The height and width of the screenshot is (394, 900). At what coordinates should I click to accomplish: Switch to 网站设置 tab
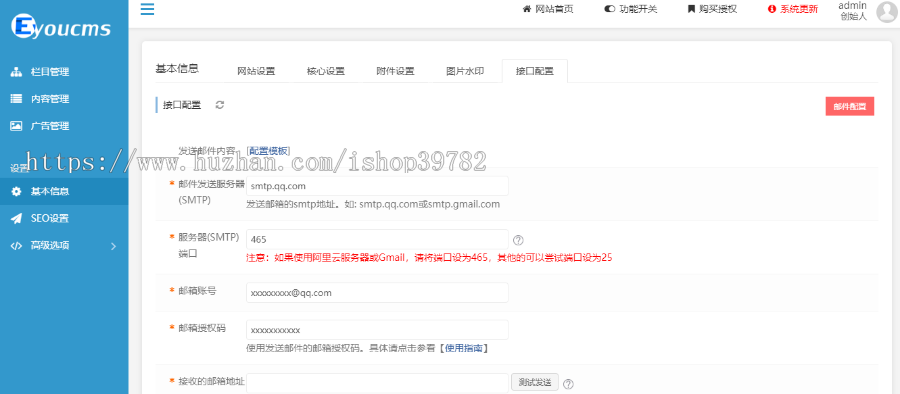pos(256,71)
